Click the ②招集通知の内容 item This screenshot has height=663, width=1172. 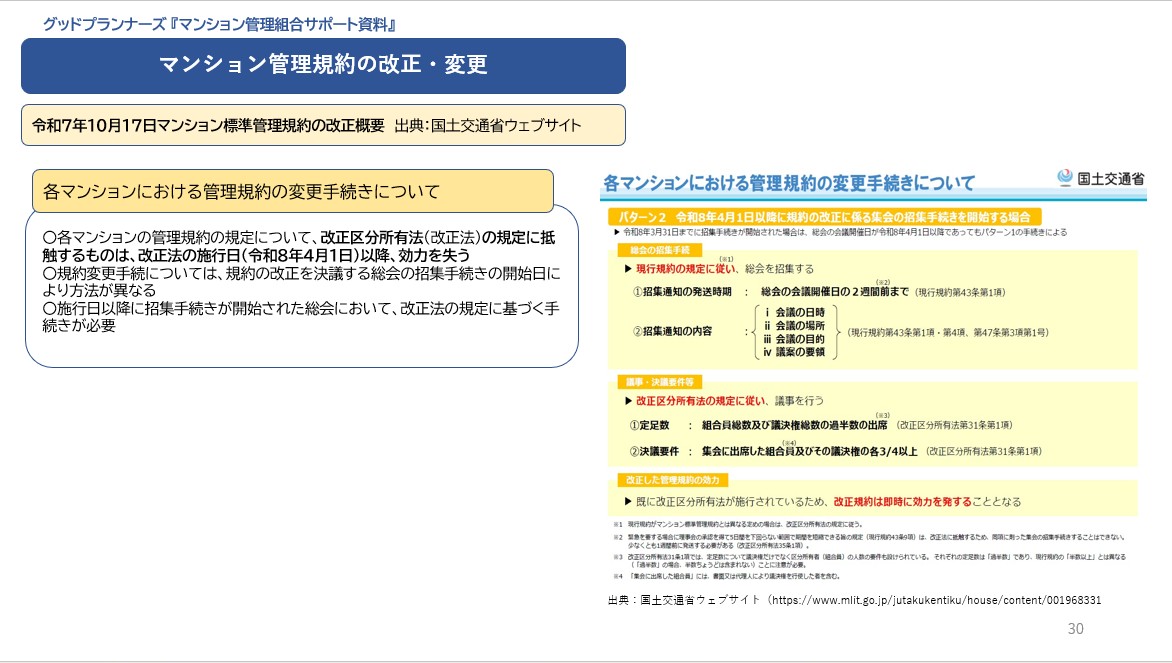672,330
